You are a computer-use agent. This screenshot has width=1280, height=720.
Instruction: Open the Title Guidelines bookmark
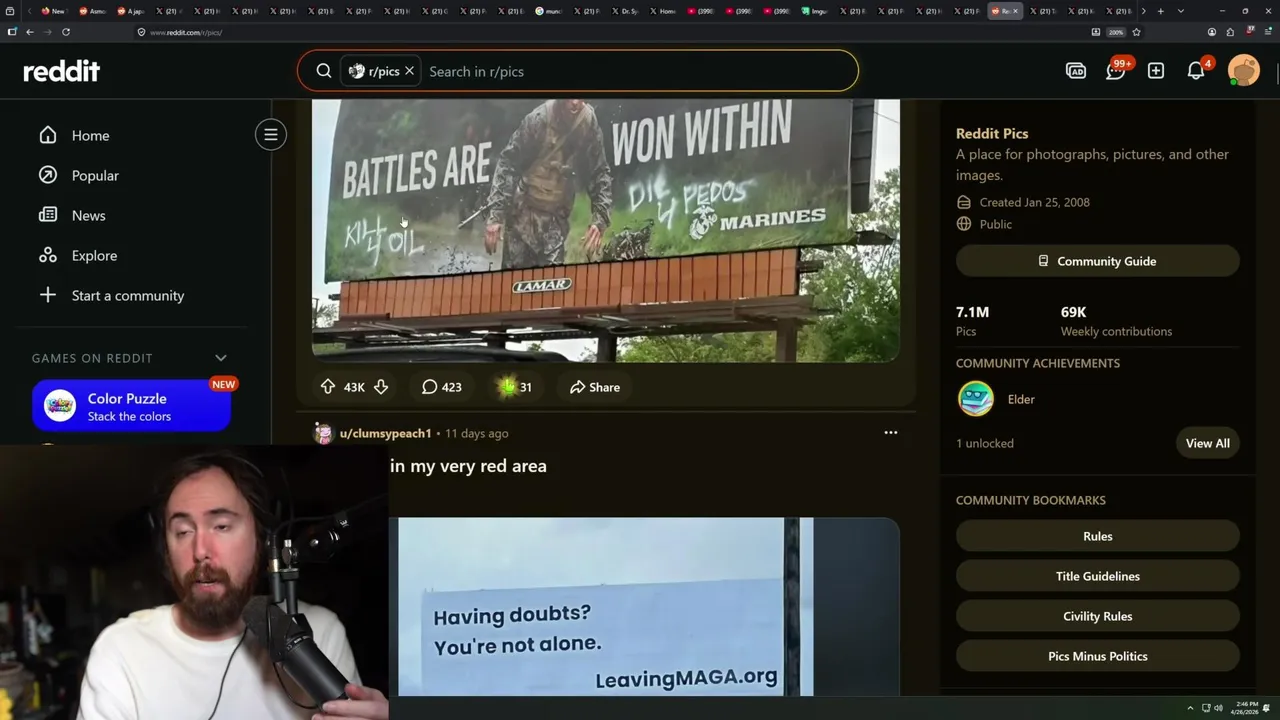click(1098, 576)
